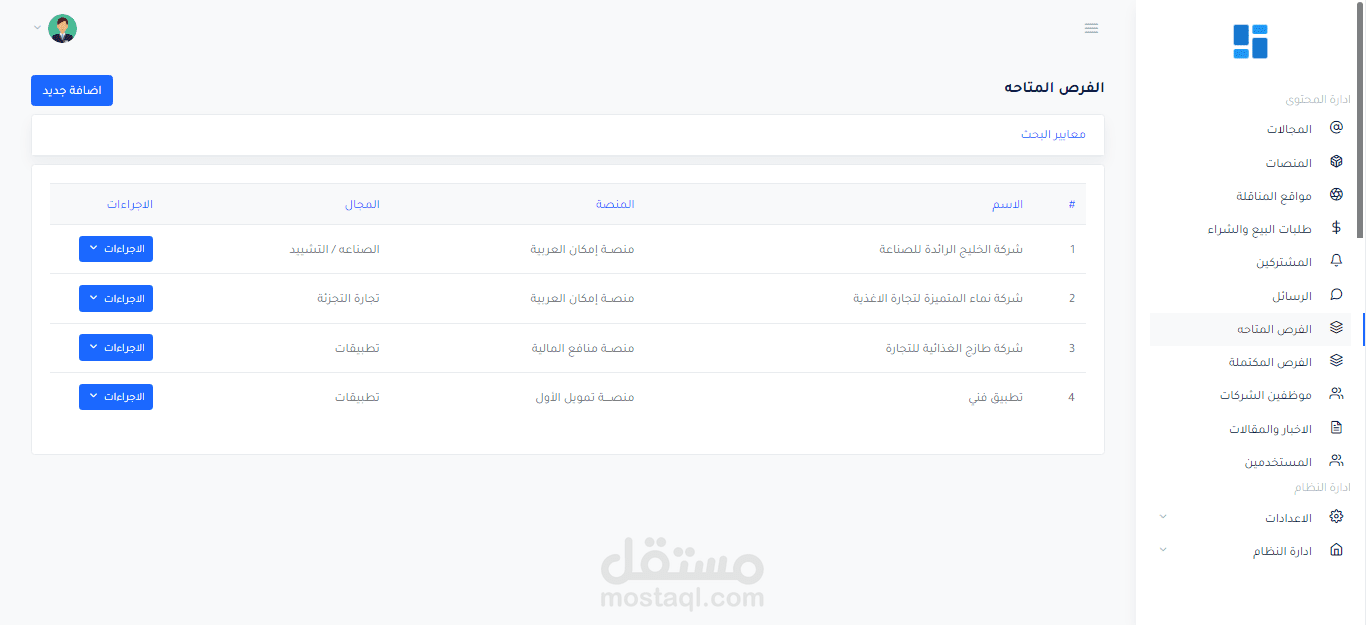Open الاجراءات dropdown for تطبيق فني row

tap(116, 397)
